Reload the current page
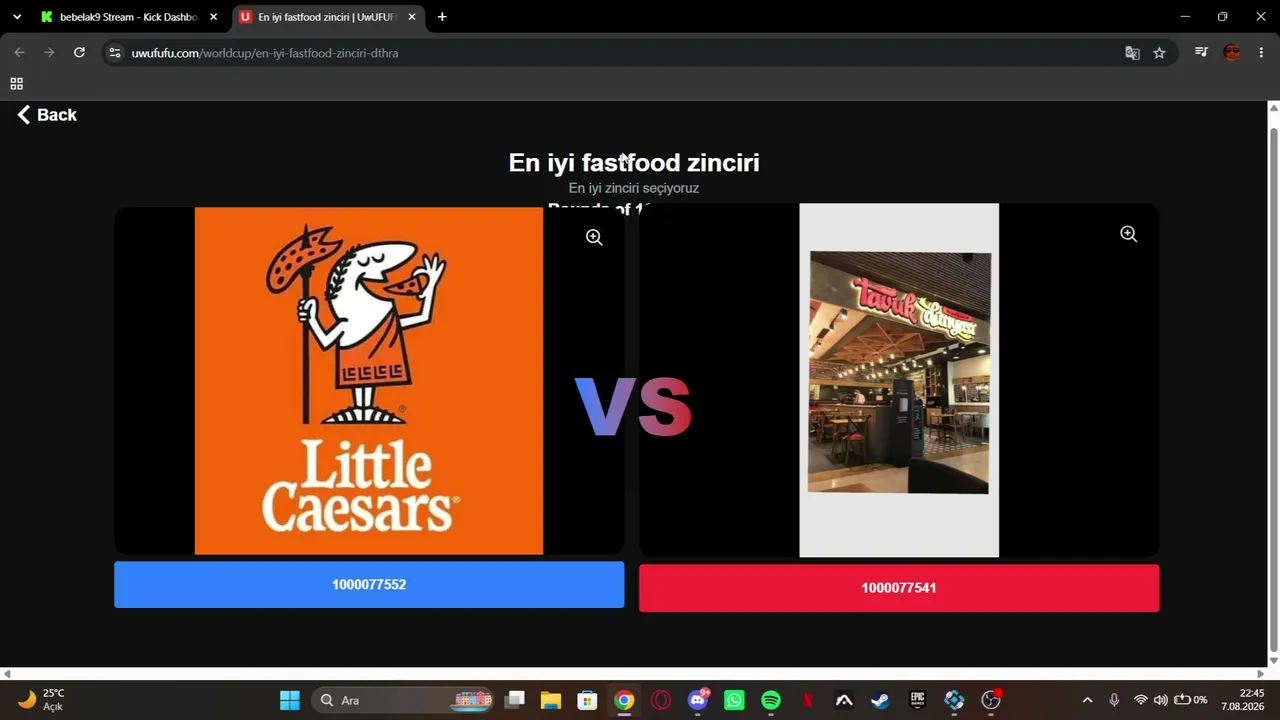Image resolution: width=1280 pixels, height=720 pixels. [79, 53]
